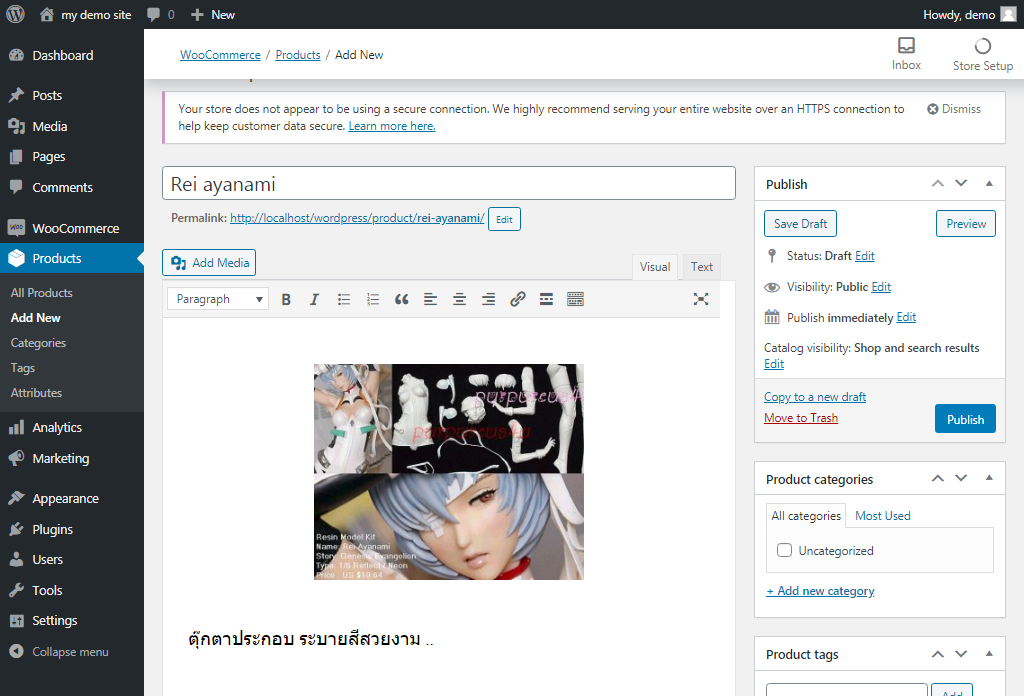Viewport: 1024px width, 696px height.
Task: Insert a blockquote
Action: 401,299
